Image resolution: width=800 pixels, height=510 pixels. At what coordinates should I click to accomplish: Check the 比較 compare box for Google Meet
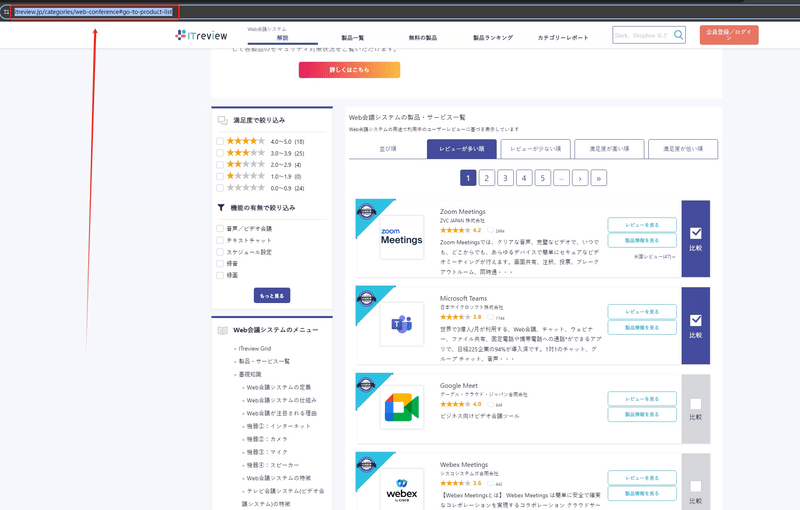(x=695, y=404)
